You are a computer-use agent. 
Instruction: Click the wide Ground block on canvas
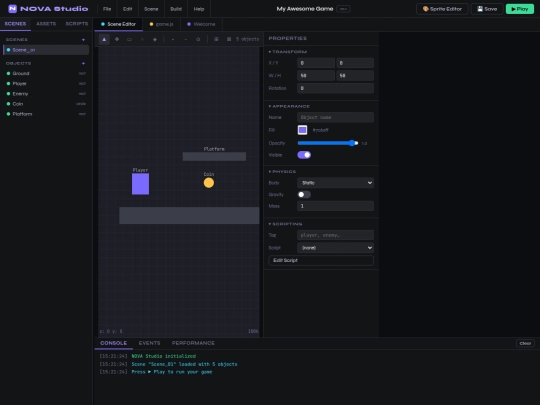(x=189, y=216)
